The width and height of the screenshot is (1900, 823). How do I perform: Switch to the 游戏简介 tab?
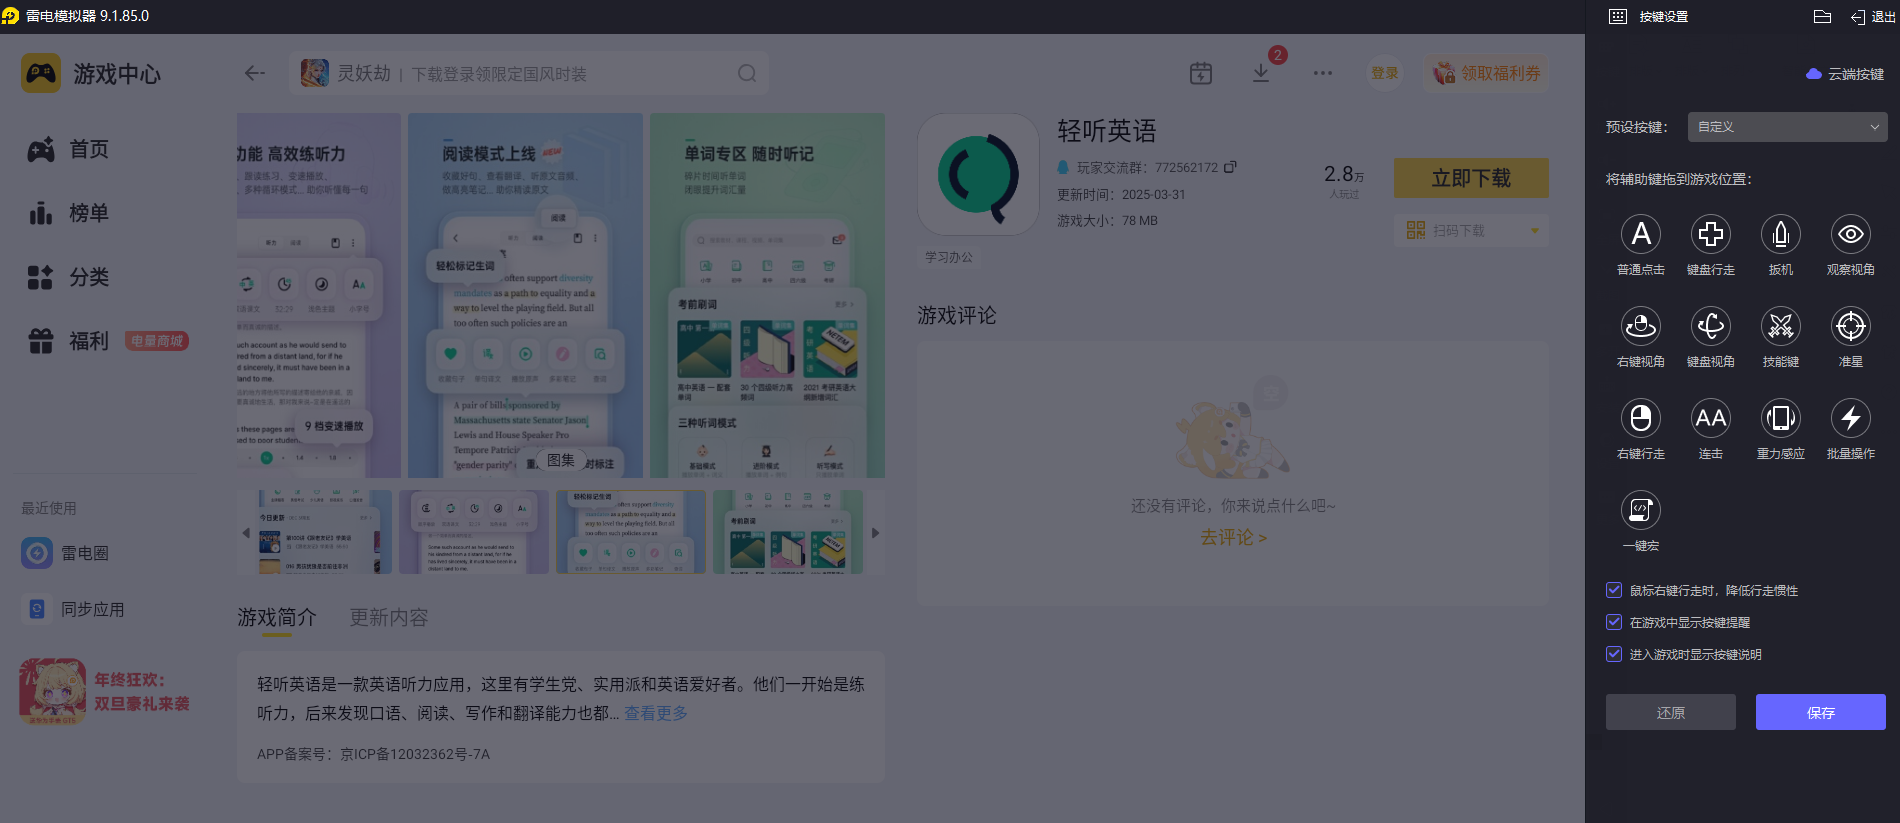tap(276, 618)
